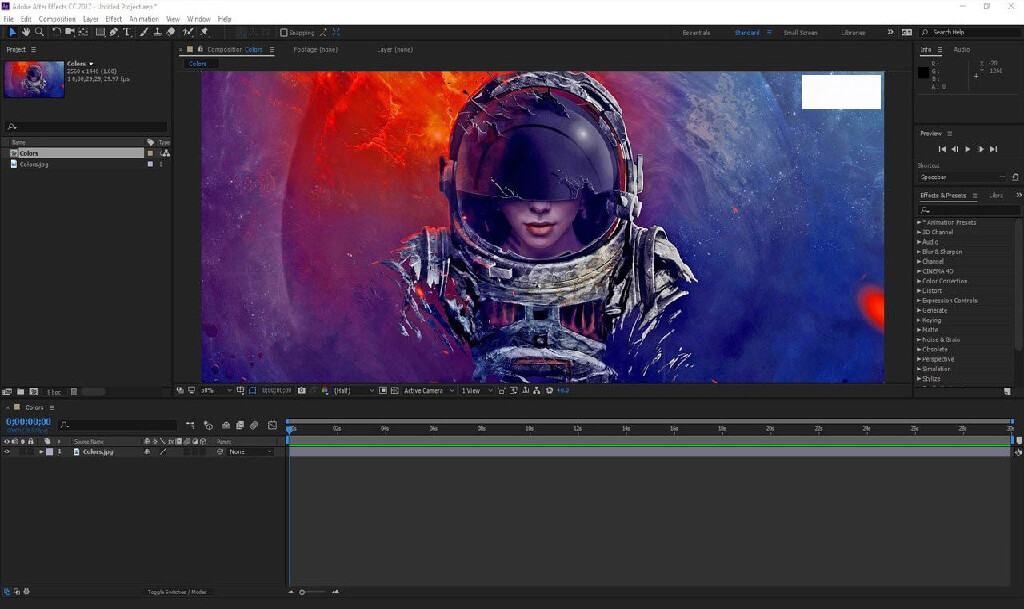Toggle mask and shape path visibility
Screen dimensions: 1024x609
252,390
